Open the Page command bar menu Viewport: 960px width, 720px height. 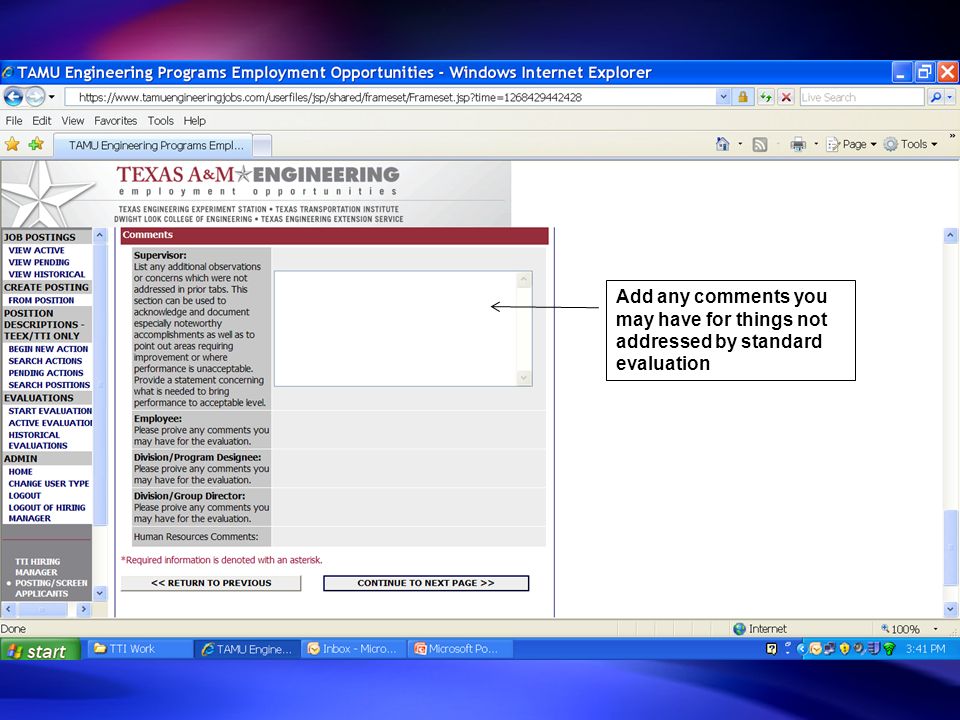pos(851,144)
